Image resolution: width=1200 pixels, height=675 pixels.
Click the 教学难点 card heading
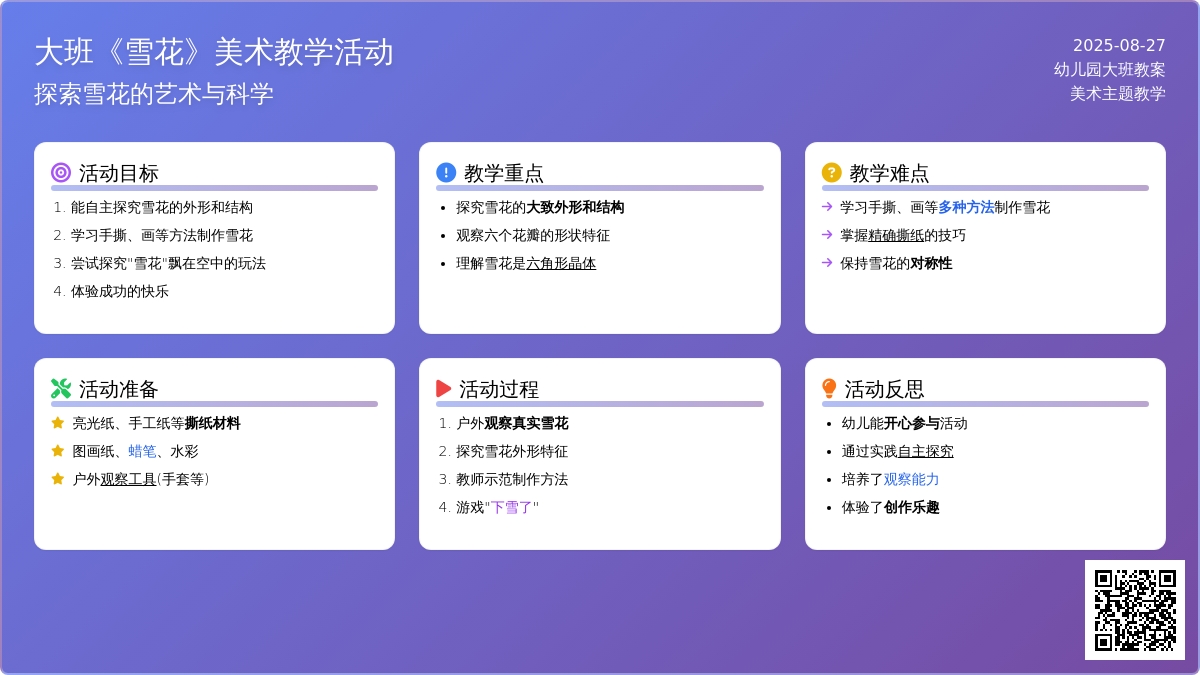(x=890, y=173)
